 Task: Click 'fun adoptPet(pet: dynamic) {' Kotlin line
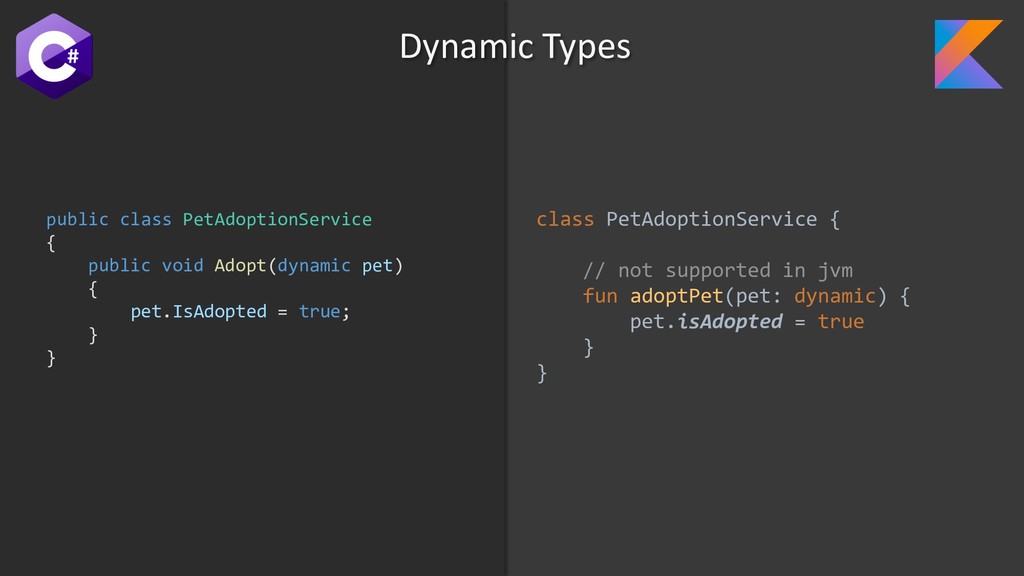[746, 296]
